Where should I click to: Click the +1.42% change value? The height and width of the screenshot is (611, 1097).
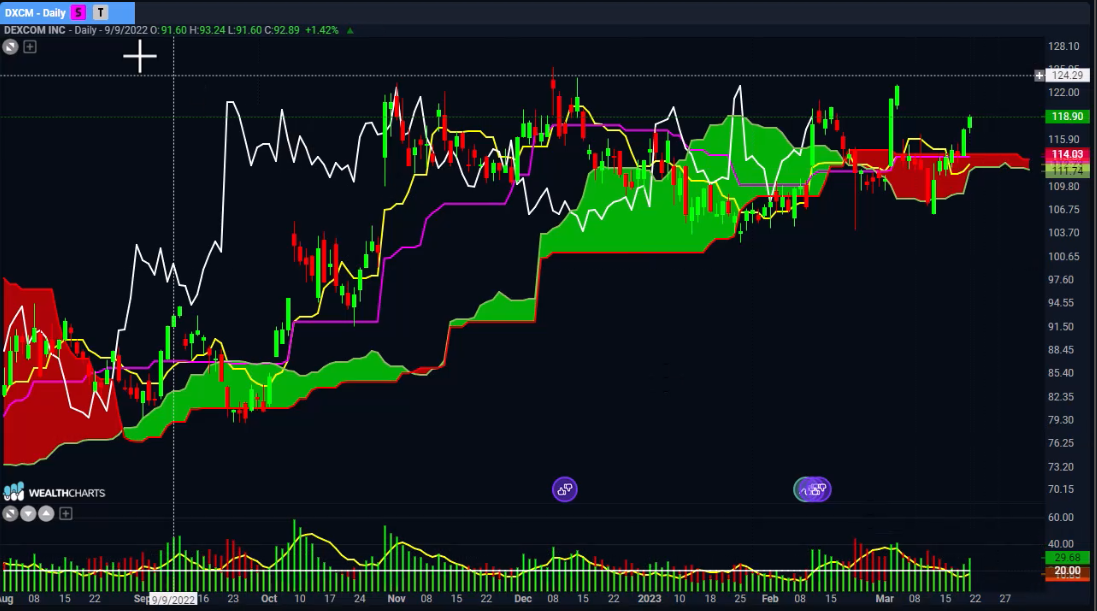[321, 30]
